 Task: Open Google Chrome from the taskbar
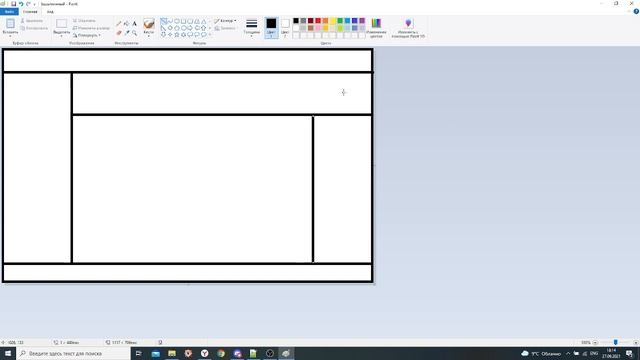[x=221, y=353]
